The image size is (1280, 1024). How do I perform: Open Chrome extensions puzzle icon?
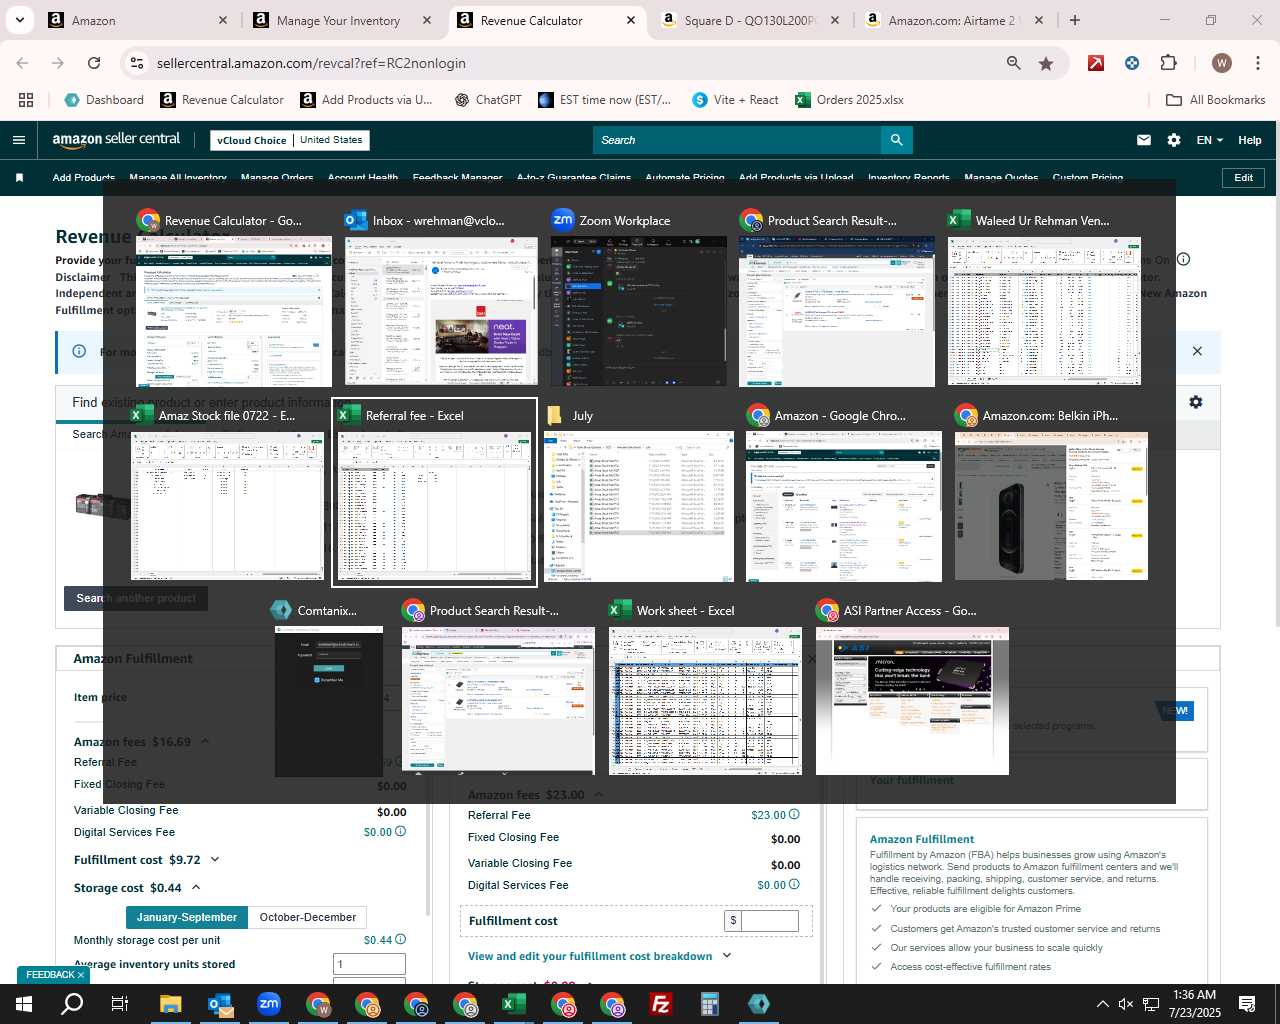(1168, 63)
